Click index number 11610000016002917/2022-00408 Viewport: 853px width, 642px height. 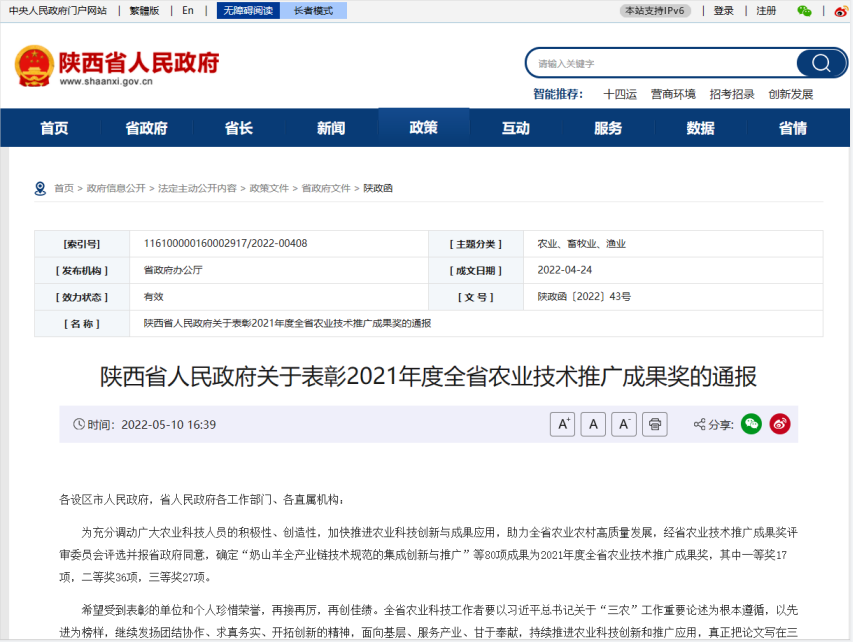pyautogui.click(x=225, y=243)
